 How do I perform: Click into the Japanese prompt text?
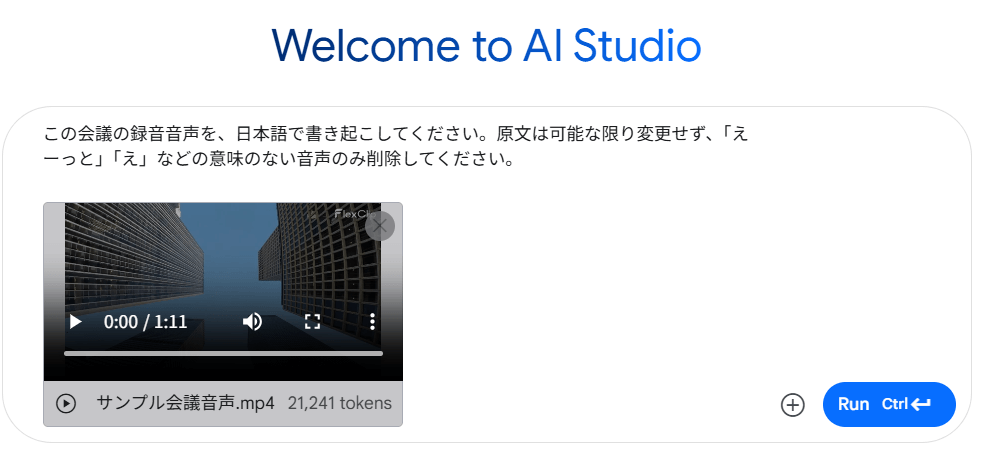[x=396, y=146]
